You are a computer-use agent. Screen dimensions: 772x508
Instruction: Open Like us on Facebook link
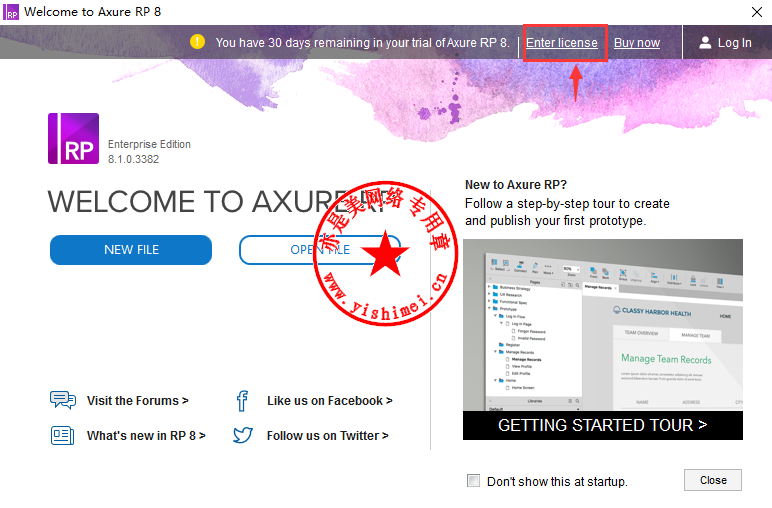coord(330,401)
